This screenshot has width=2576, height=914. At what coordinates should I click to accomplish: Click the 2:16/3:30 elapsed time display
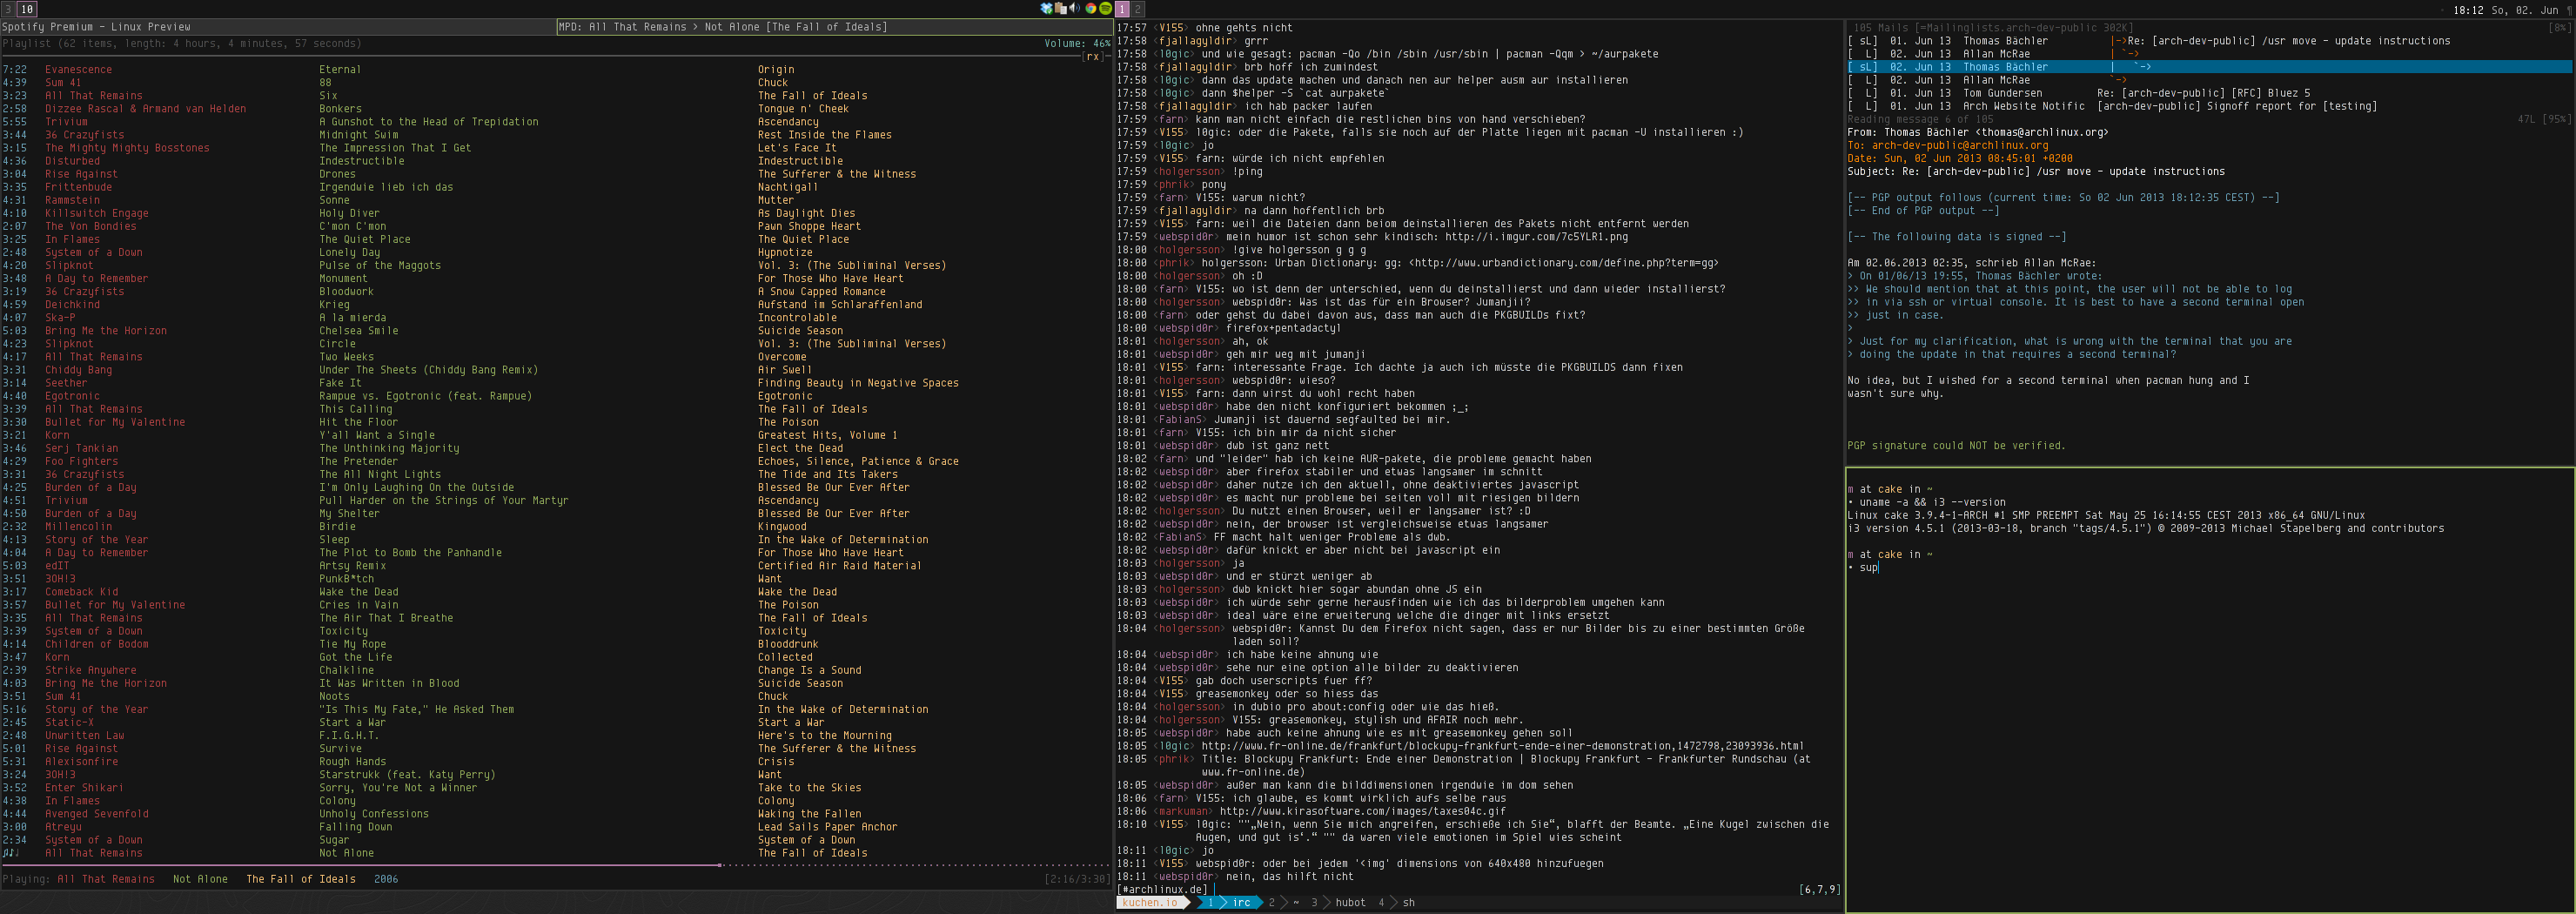pos(1077,879)
